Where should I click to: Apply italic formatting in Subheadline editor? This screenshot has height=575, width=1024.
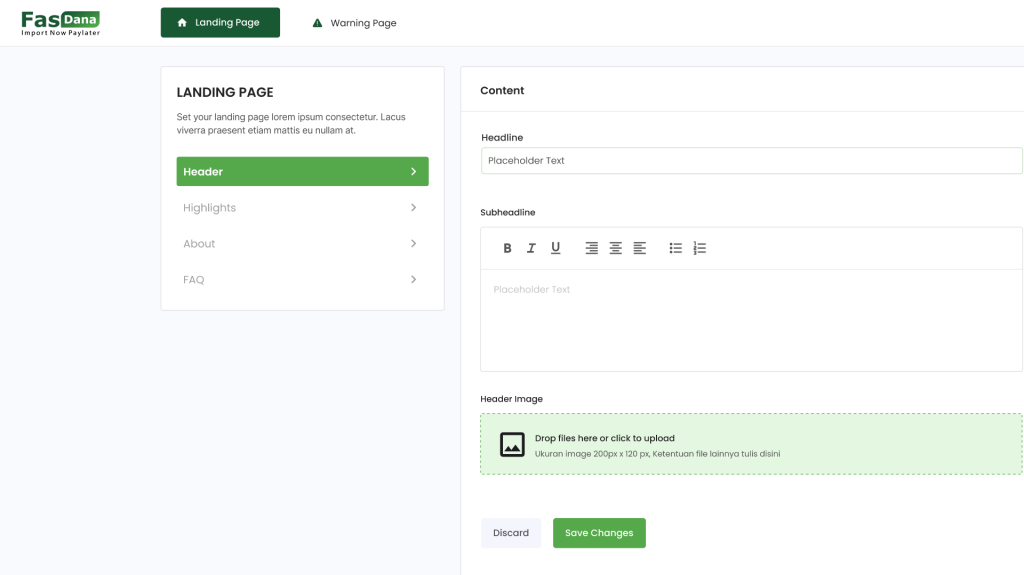point(531,248)
